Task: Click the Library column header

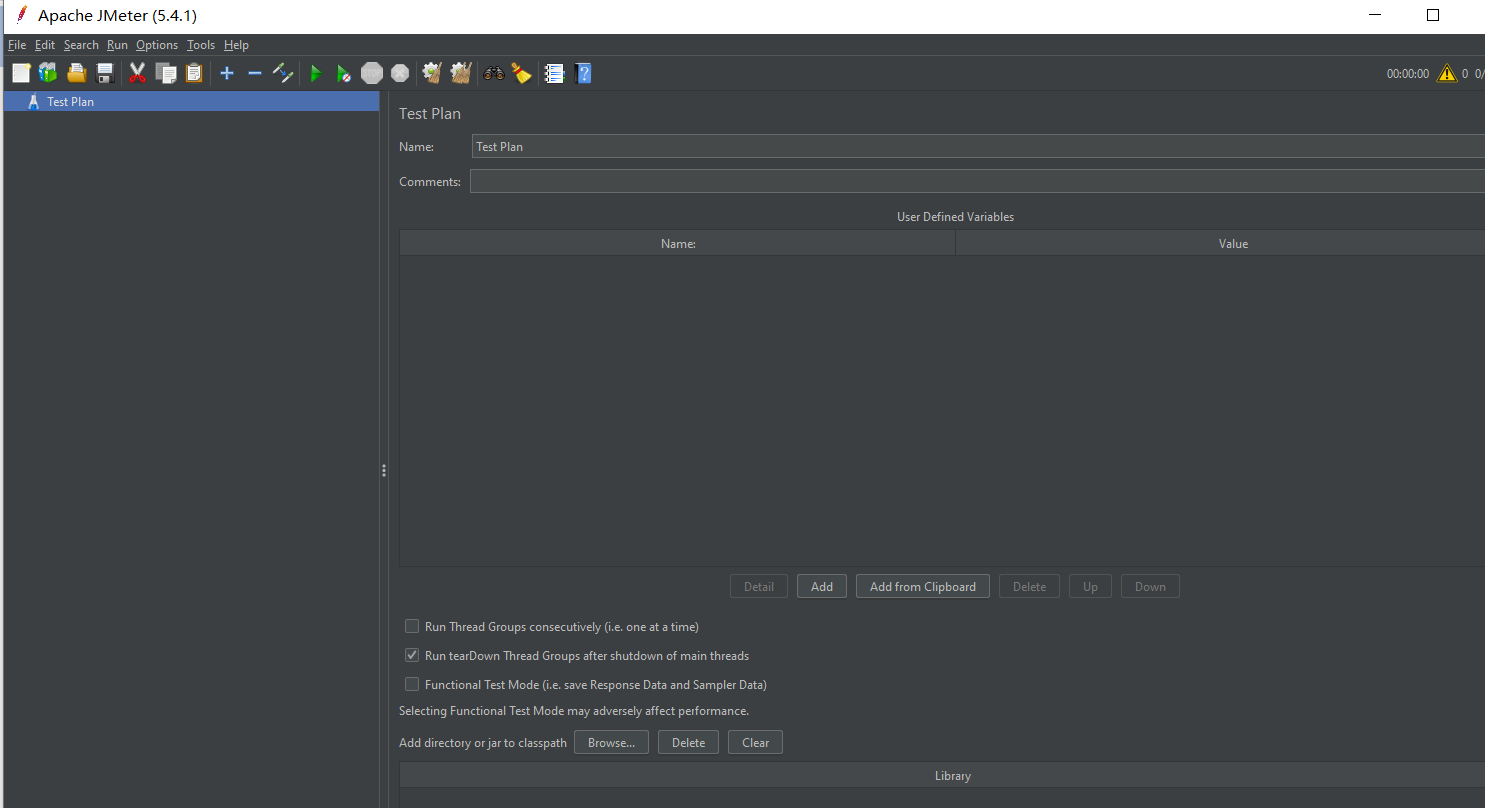Action: (x=942, y=775)
